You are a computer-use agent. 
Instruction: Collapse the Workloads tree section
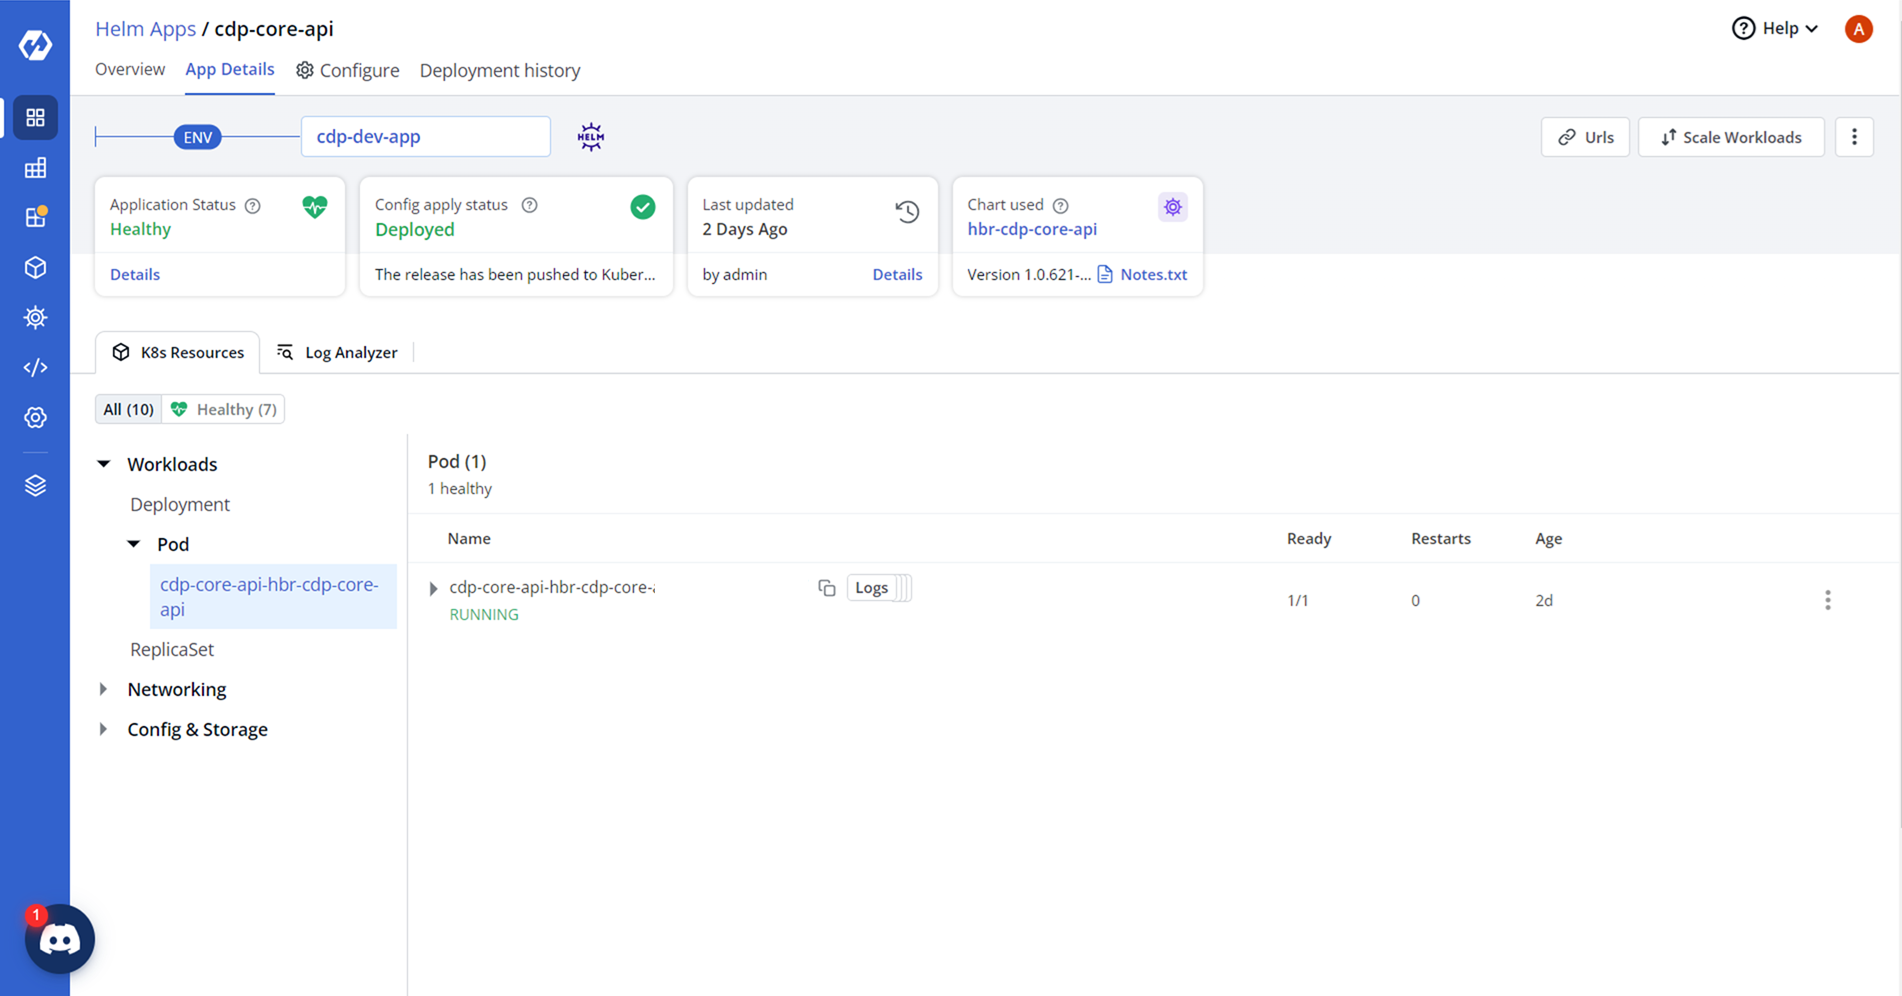[104, 464]
